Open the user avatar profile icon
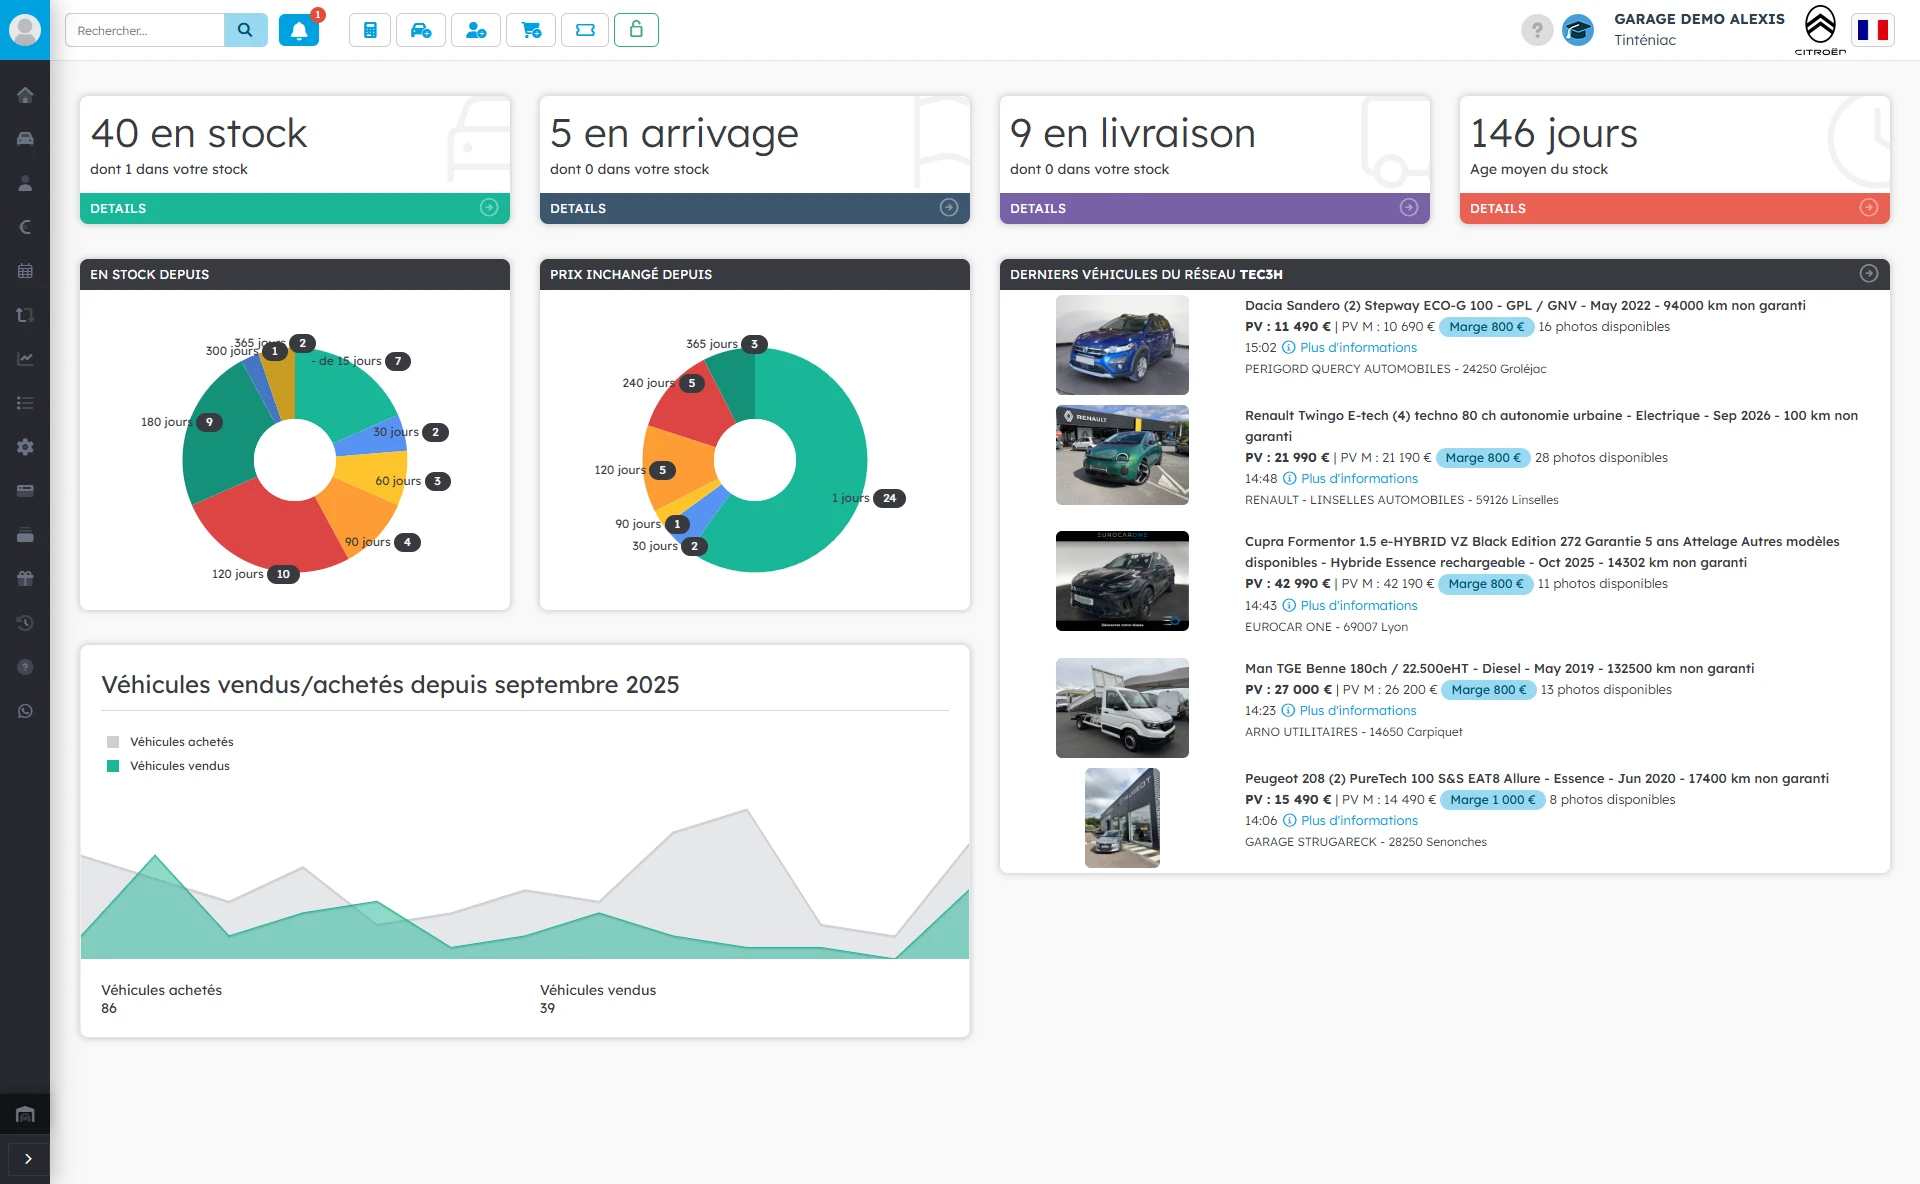This screenshot has height=1184, width=1920. [25, 30]
